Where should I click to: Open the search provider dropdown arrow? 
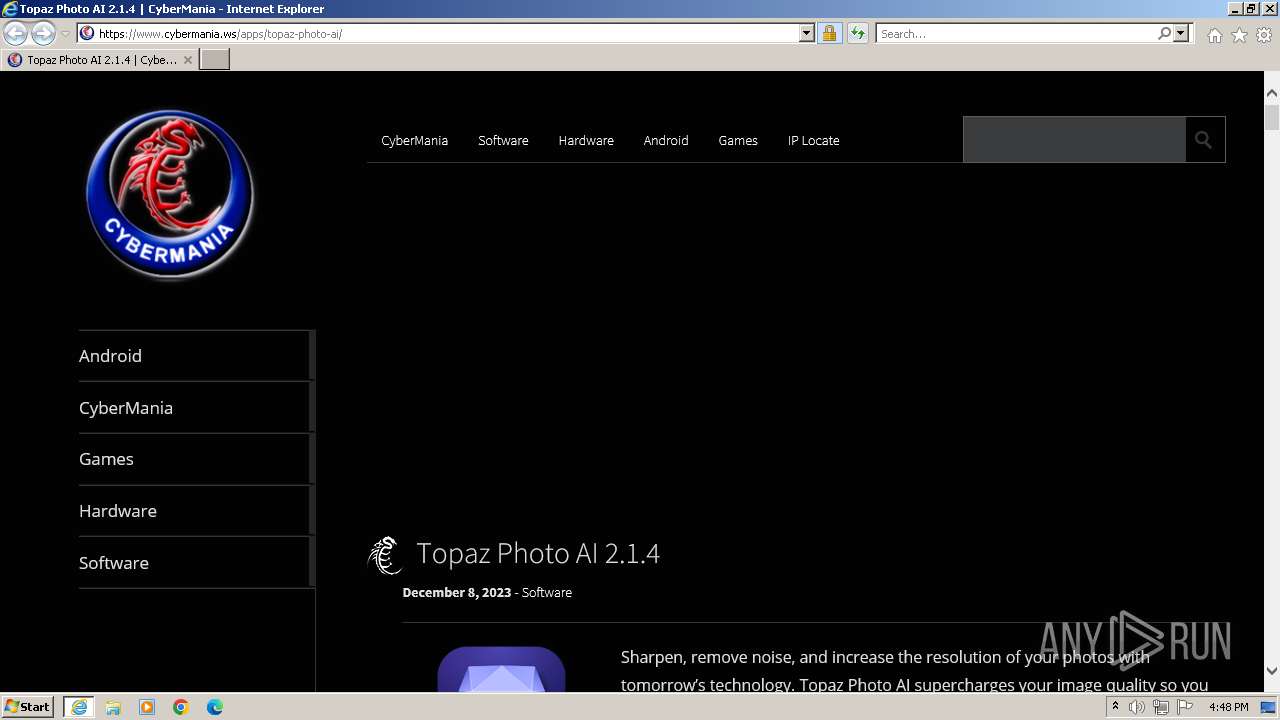click(1181, 34)
